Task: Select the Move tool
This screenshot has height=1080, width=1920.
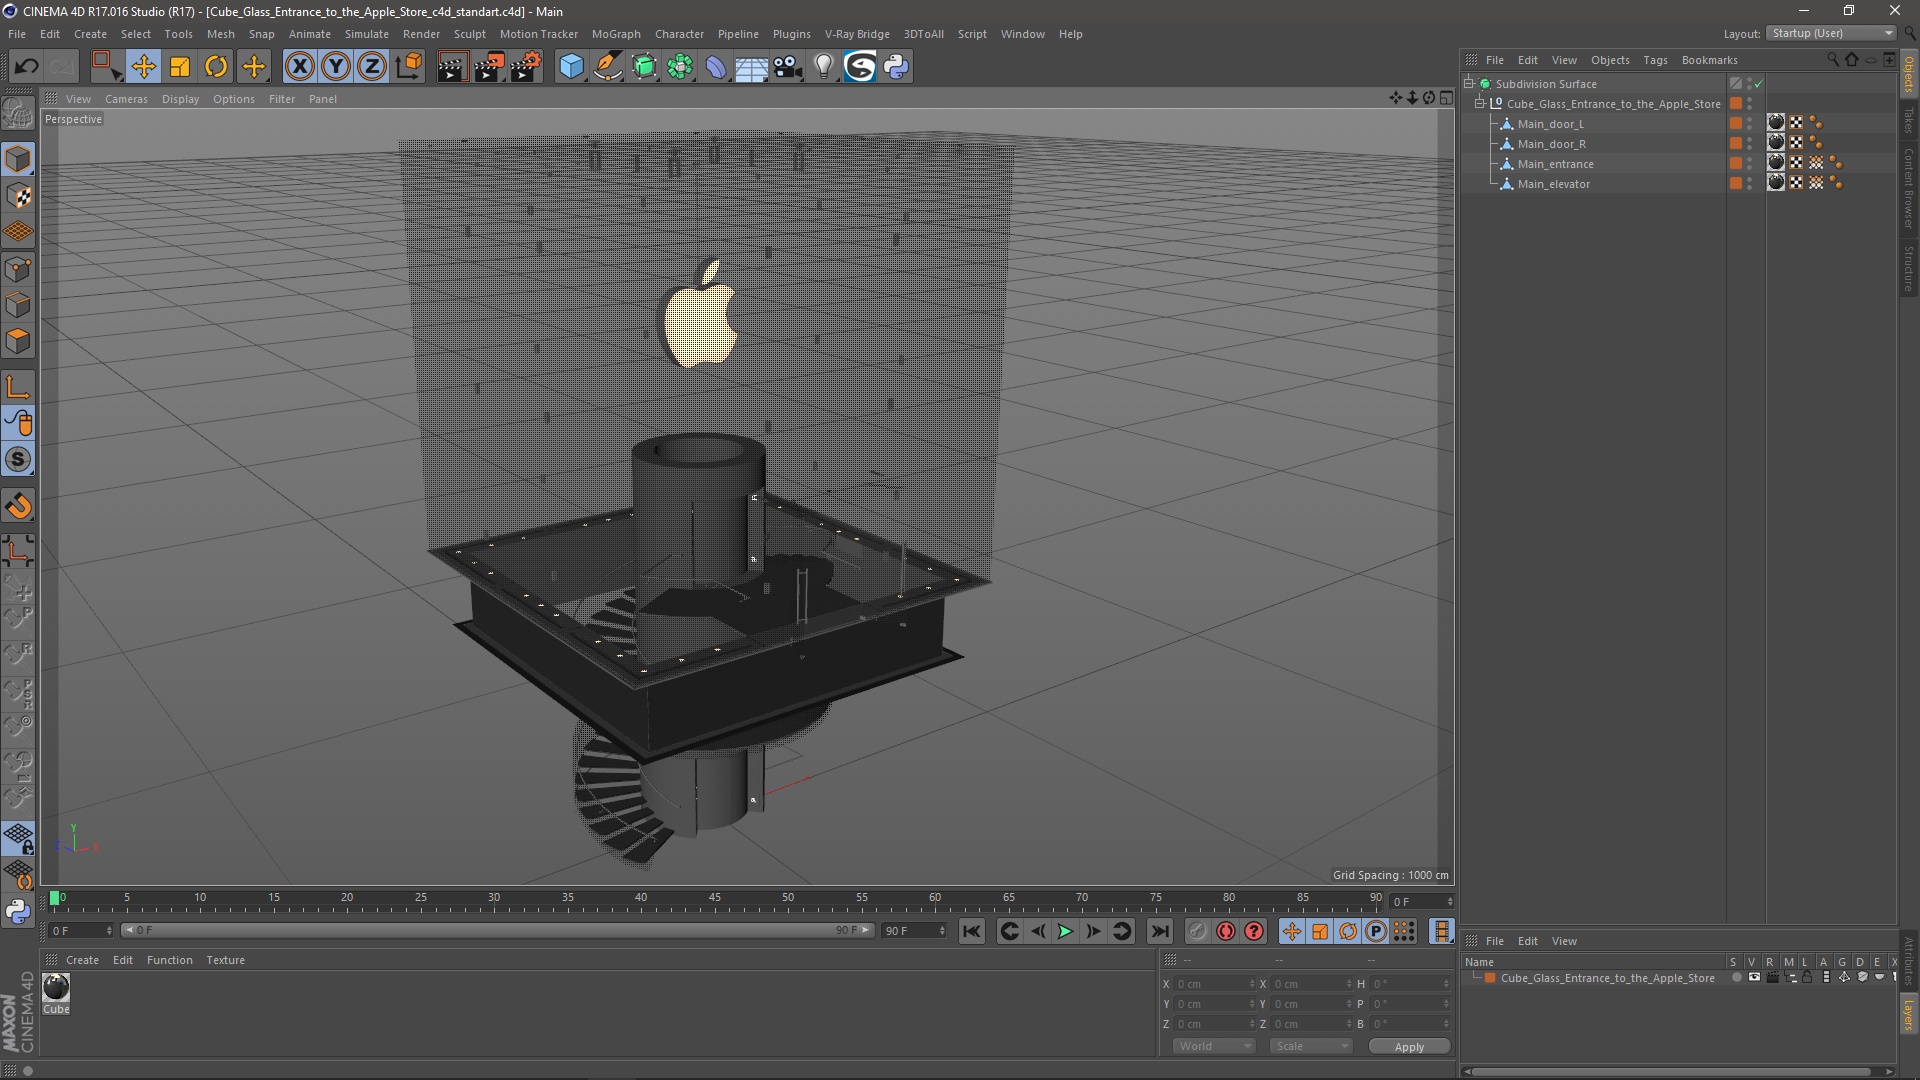Action: [x=143, y=66]
